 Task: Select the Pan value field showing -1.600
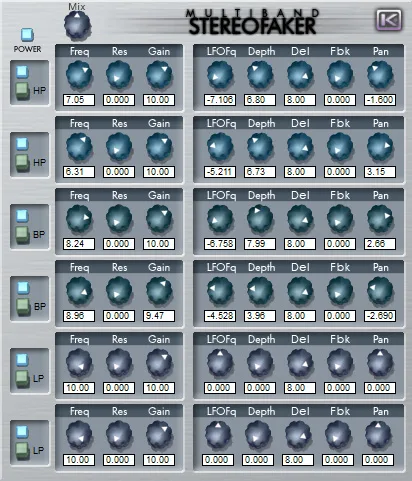380,100
